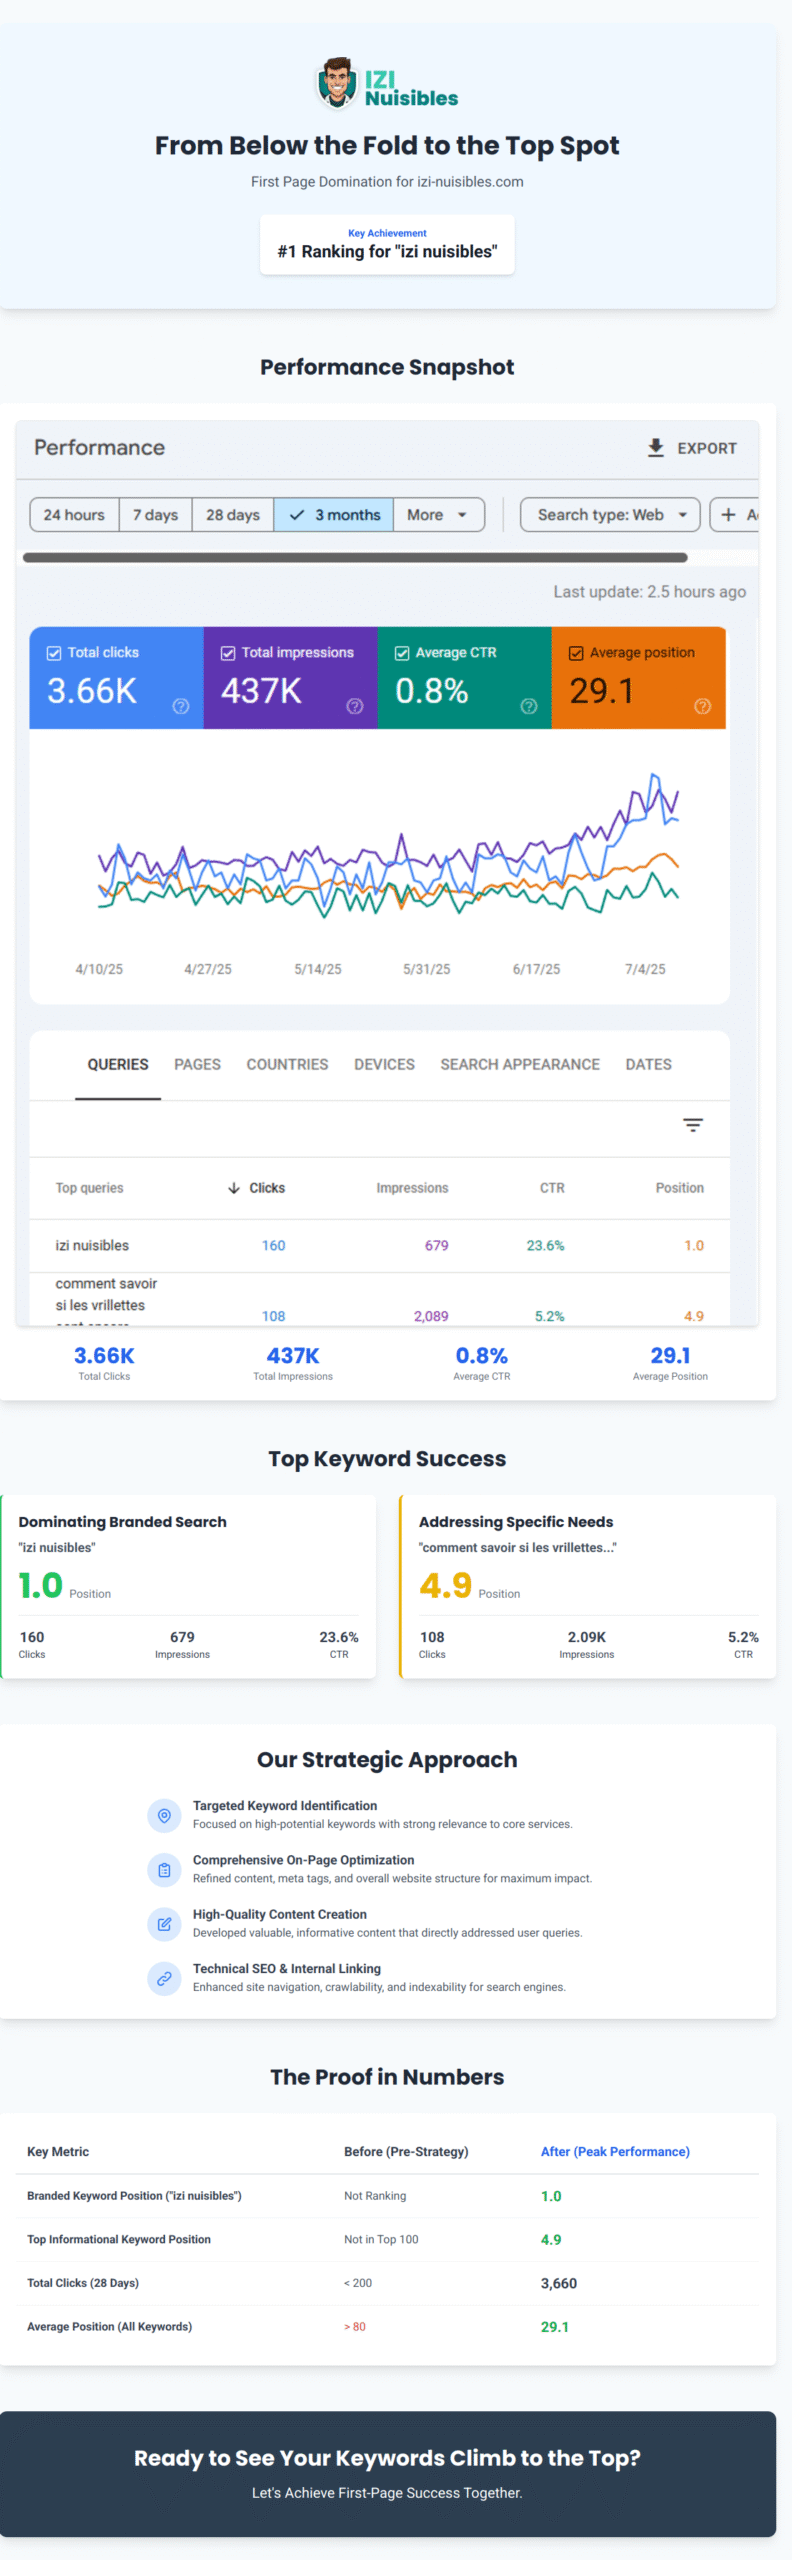Click the Internal Linking chain icon
The width and height of the screenshot is (792, 2560).
164,1978
